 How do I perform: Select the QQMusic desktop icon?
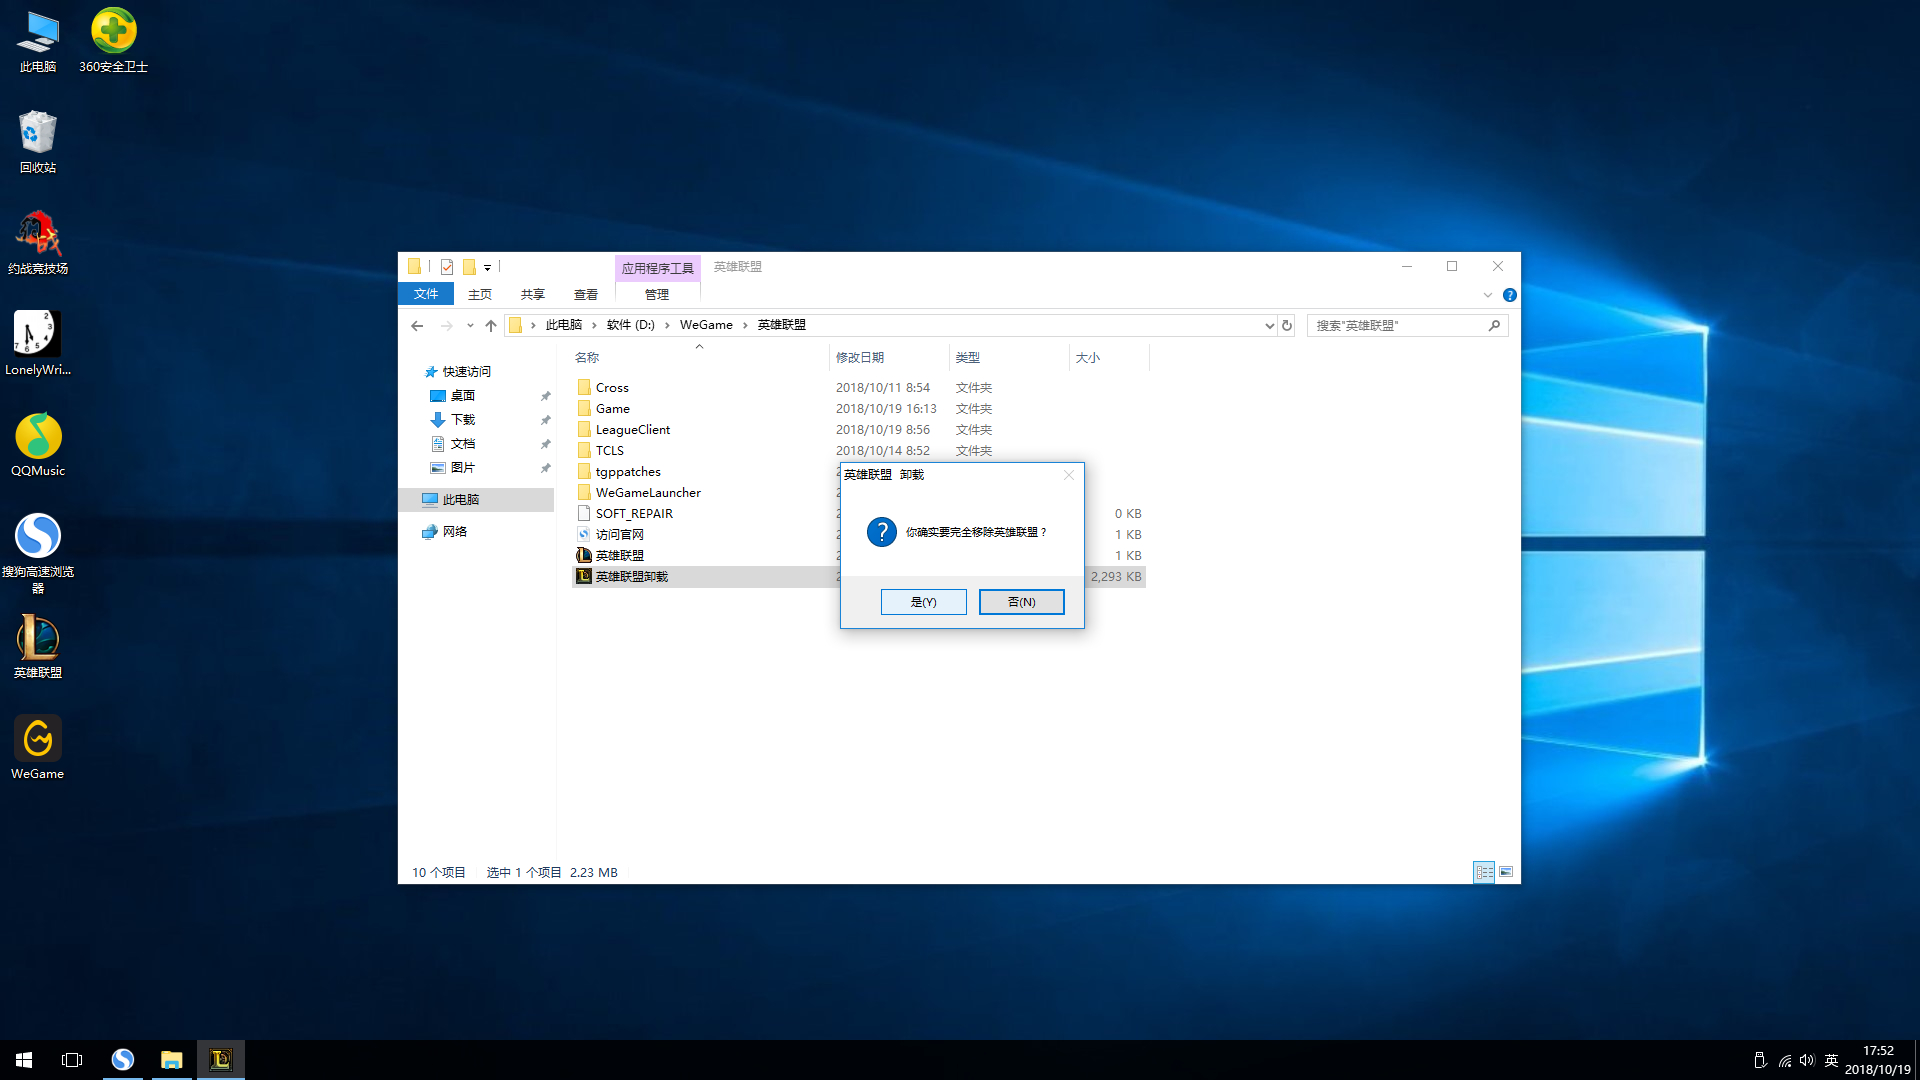38,445
